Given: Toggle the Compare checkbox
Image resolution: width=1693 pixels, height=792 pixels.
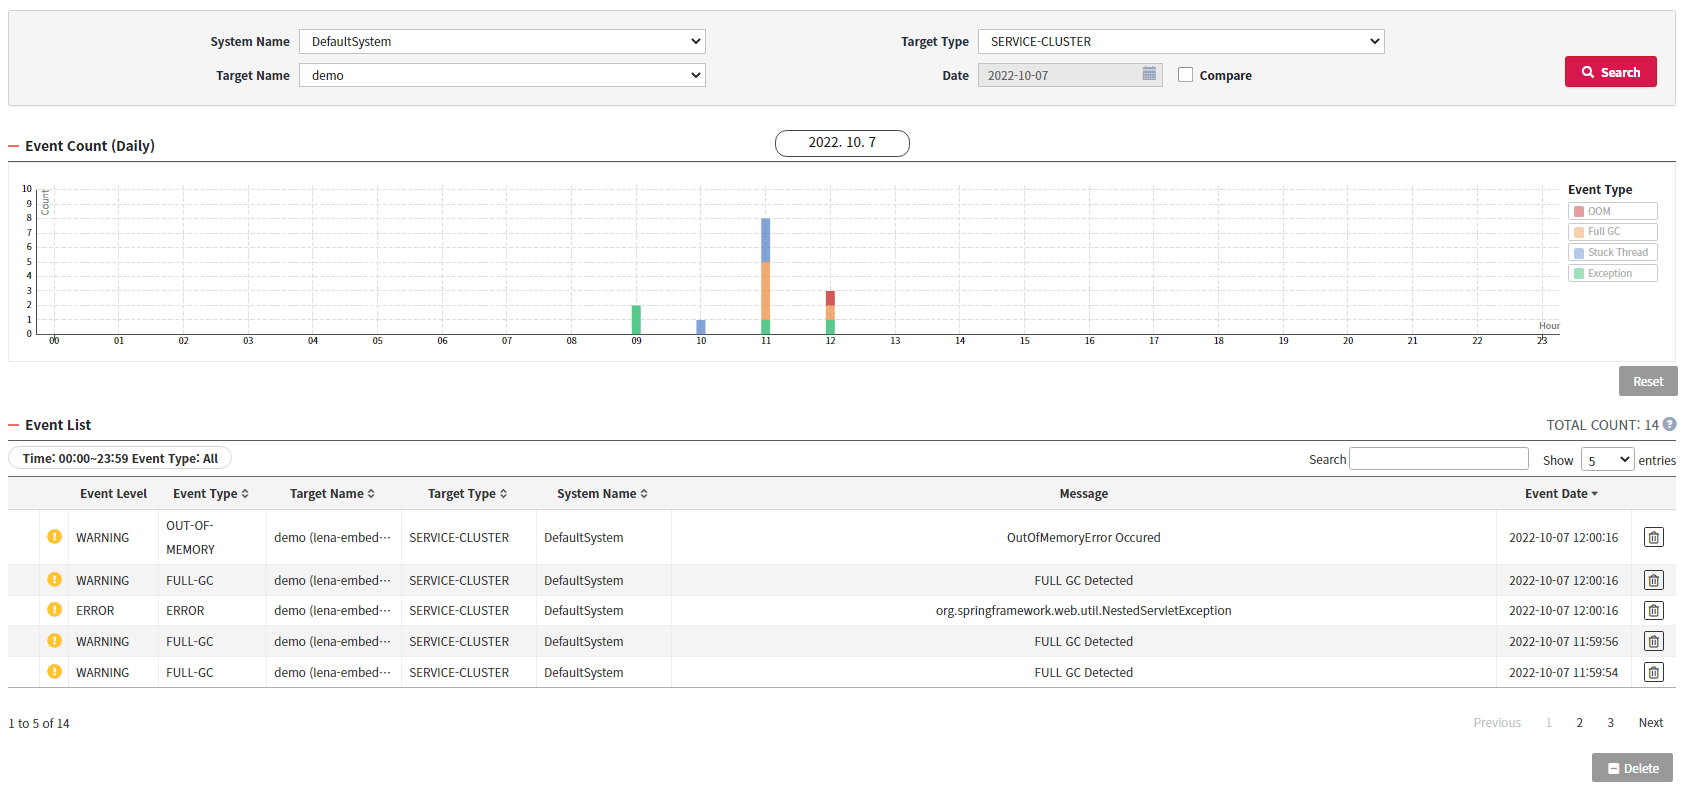Looking at the screenshot, I should [1185, 75].
